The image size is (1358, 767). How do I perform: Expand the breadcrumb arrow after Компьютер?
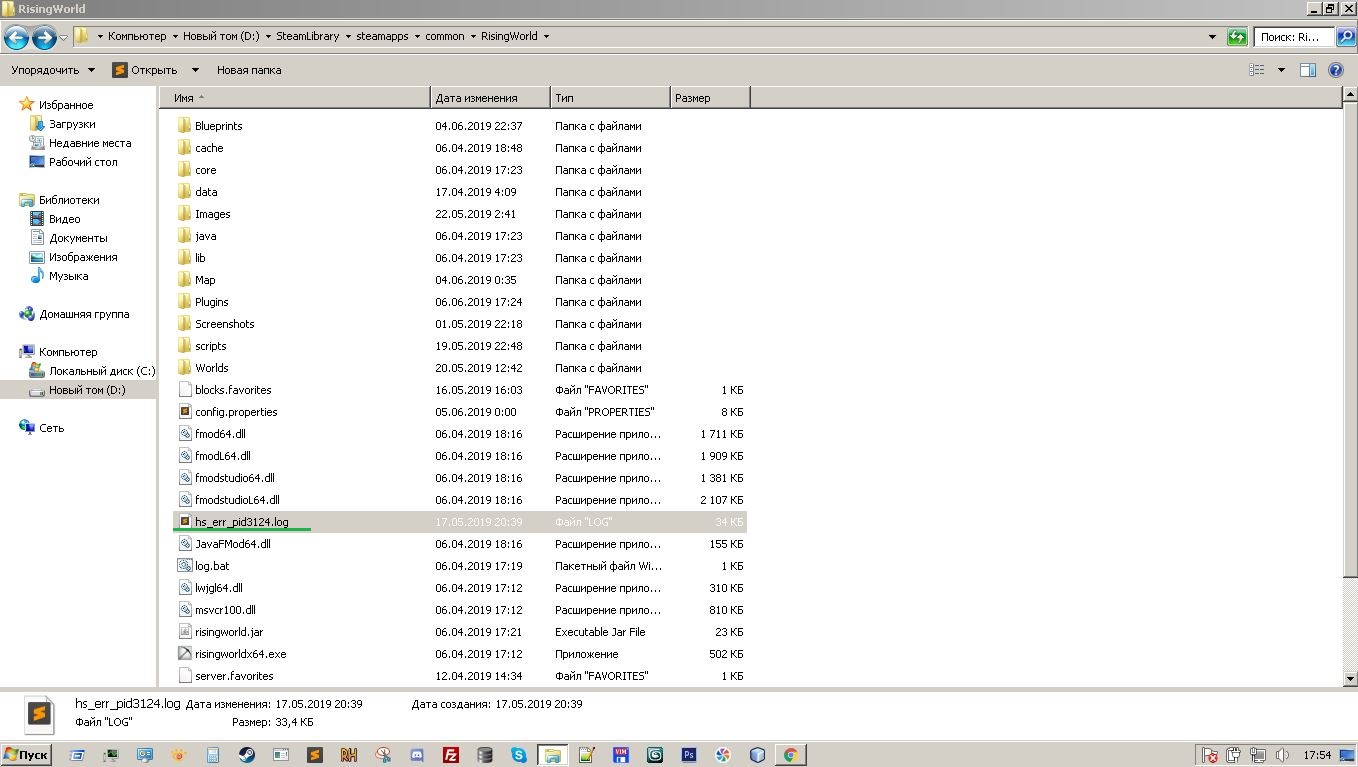point(173,36)
